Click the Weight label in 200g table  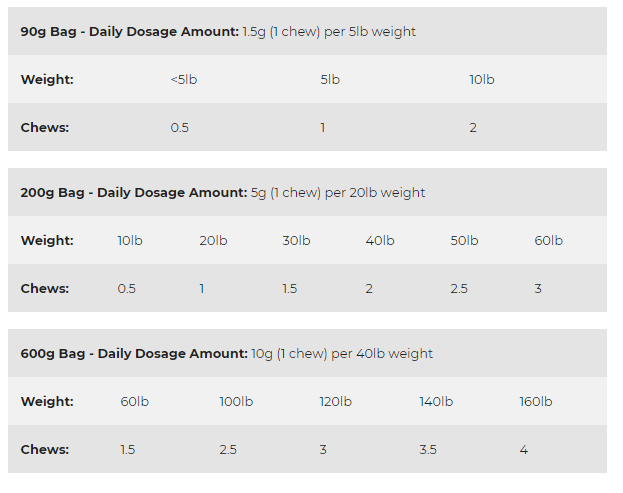(x=47, y=241)
